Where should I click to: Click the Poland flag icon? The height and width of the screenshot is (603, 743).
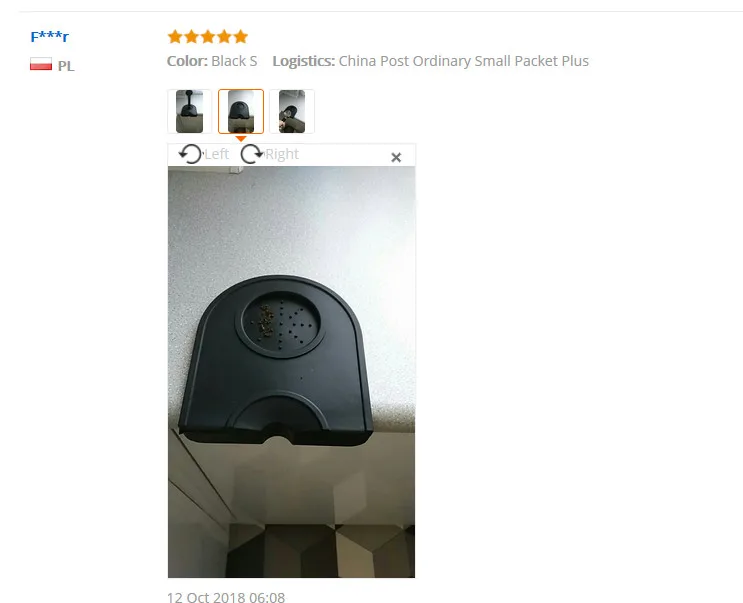pos(41,64)
